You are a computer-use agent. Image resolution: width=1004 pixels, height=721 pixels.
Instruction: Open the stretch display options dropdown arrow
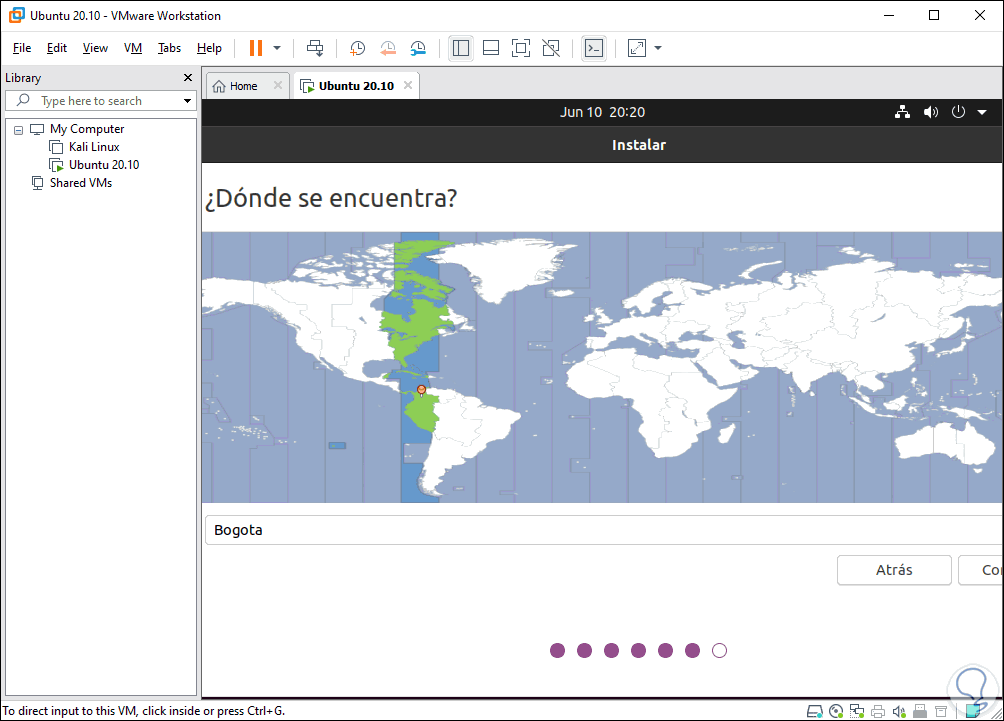point(658,48)
